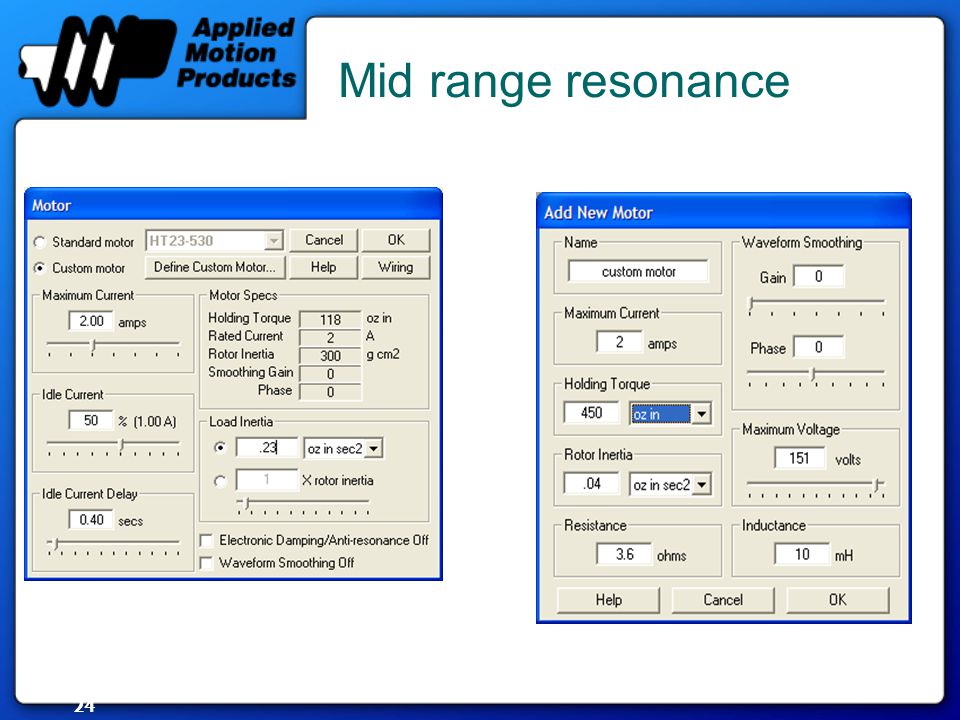Select the Standard motor radio button
The height and width of the screenshot is (720, 960).
[40, 242]
